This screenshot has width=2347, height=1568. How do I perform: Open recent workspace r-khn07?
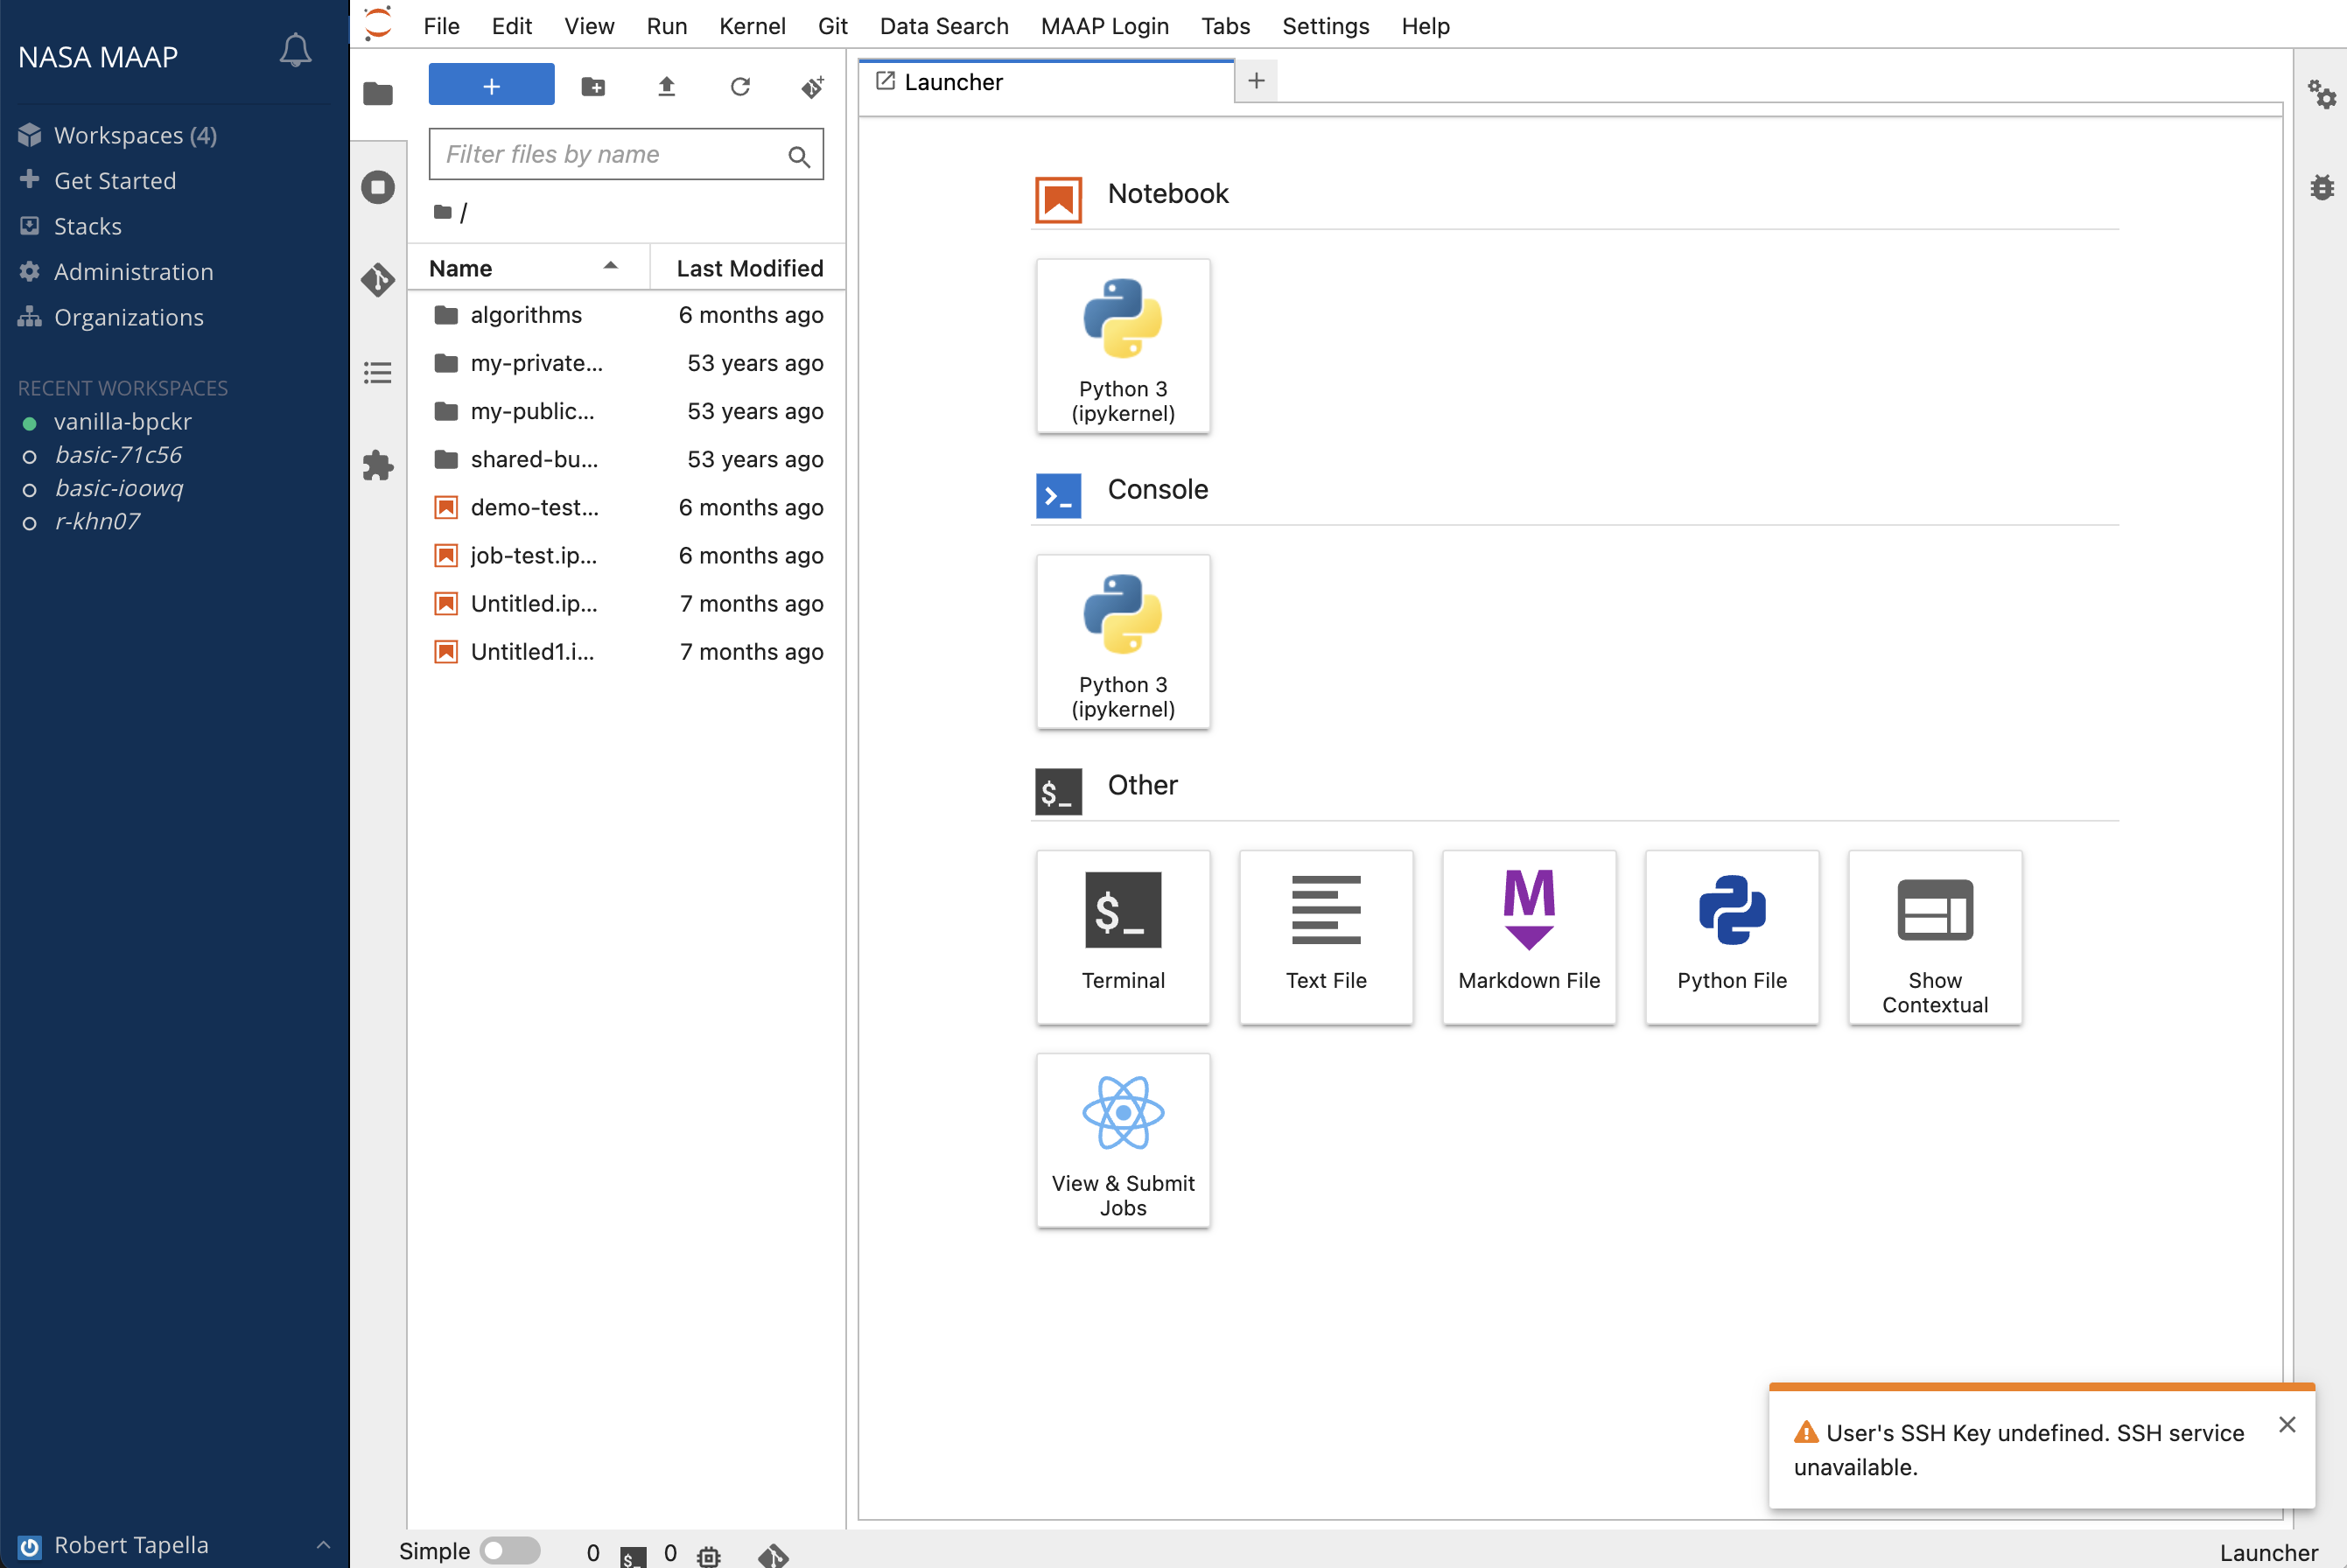pyautogui.click(x=96, y=521)
